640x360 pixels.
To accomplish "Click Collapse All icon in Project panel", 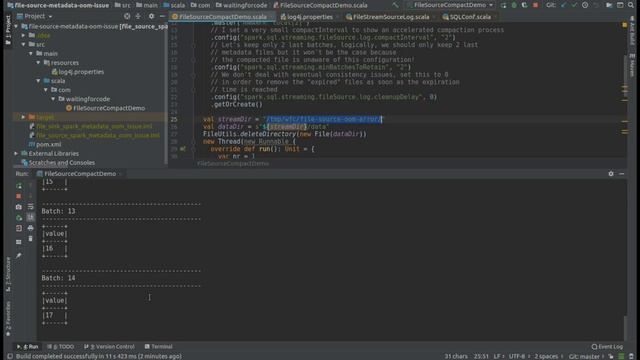I will (x=138, y=16).
